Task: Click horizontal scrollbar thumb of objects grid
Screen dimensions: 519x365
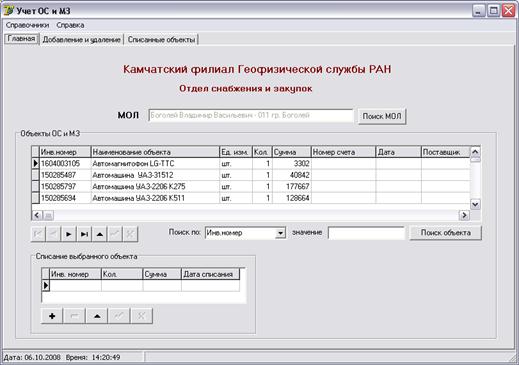Action: [48, 216]
